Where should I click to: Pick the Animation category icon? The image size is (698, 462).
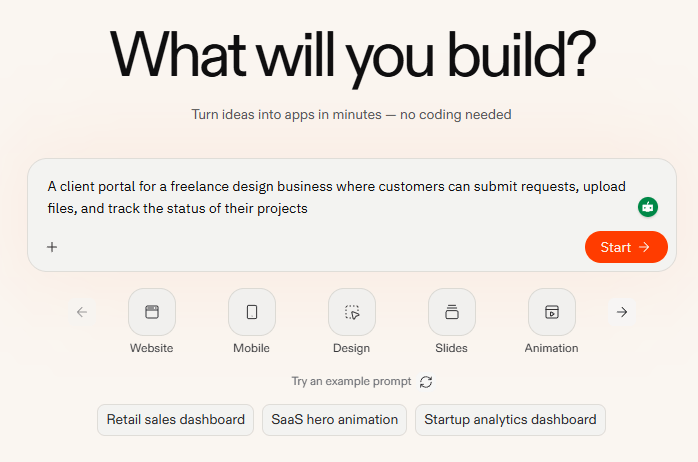552,312
